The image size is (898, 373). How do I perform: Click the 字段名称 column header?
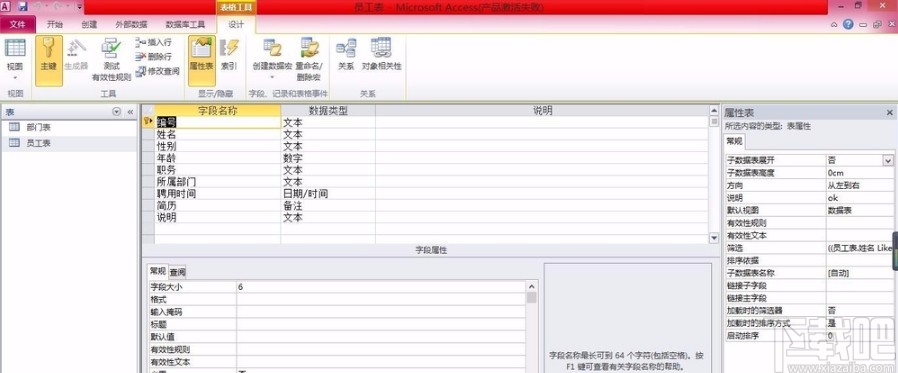click(x=218, y=111)
